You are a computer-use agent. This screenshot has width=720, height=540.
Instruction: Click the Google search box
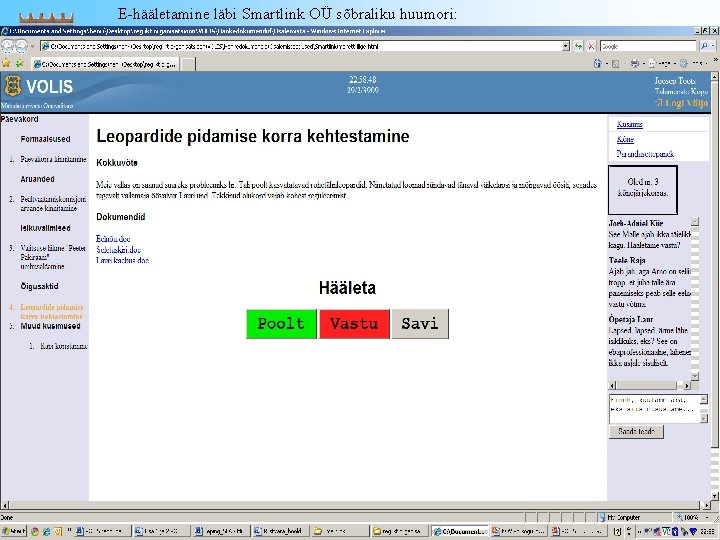click(648, 46)
